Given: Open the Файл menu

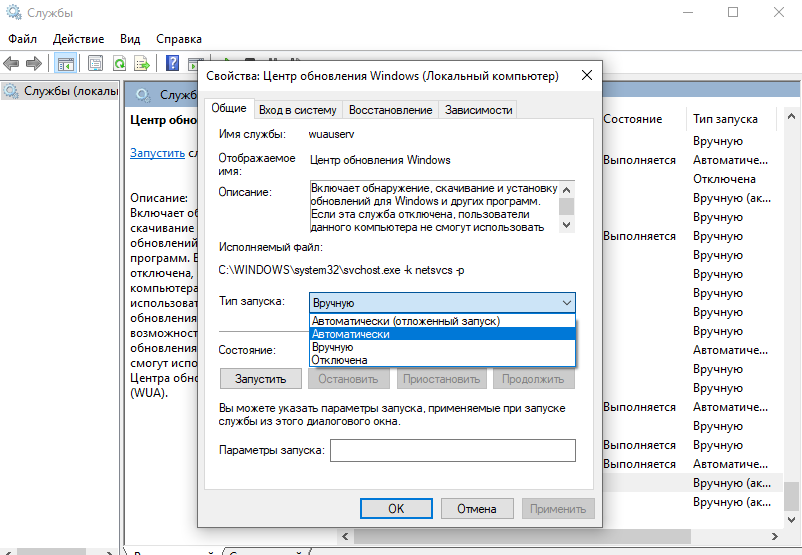Looking at the screenshot, I should pyautogui.click(x=23, y=39).
